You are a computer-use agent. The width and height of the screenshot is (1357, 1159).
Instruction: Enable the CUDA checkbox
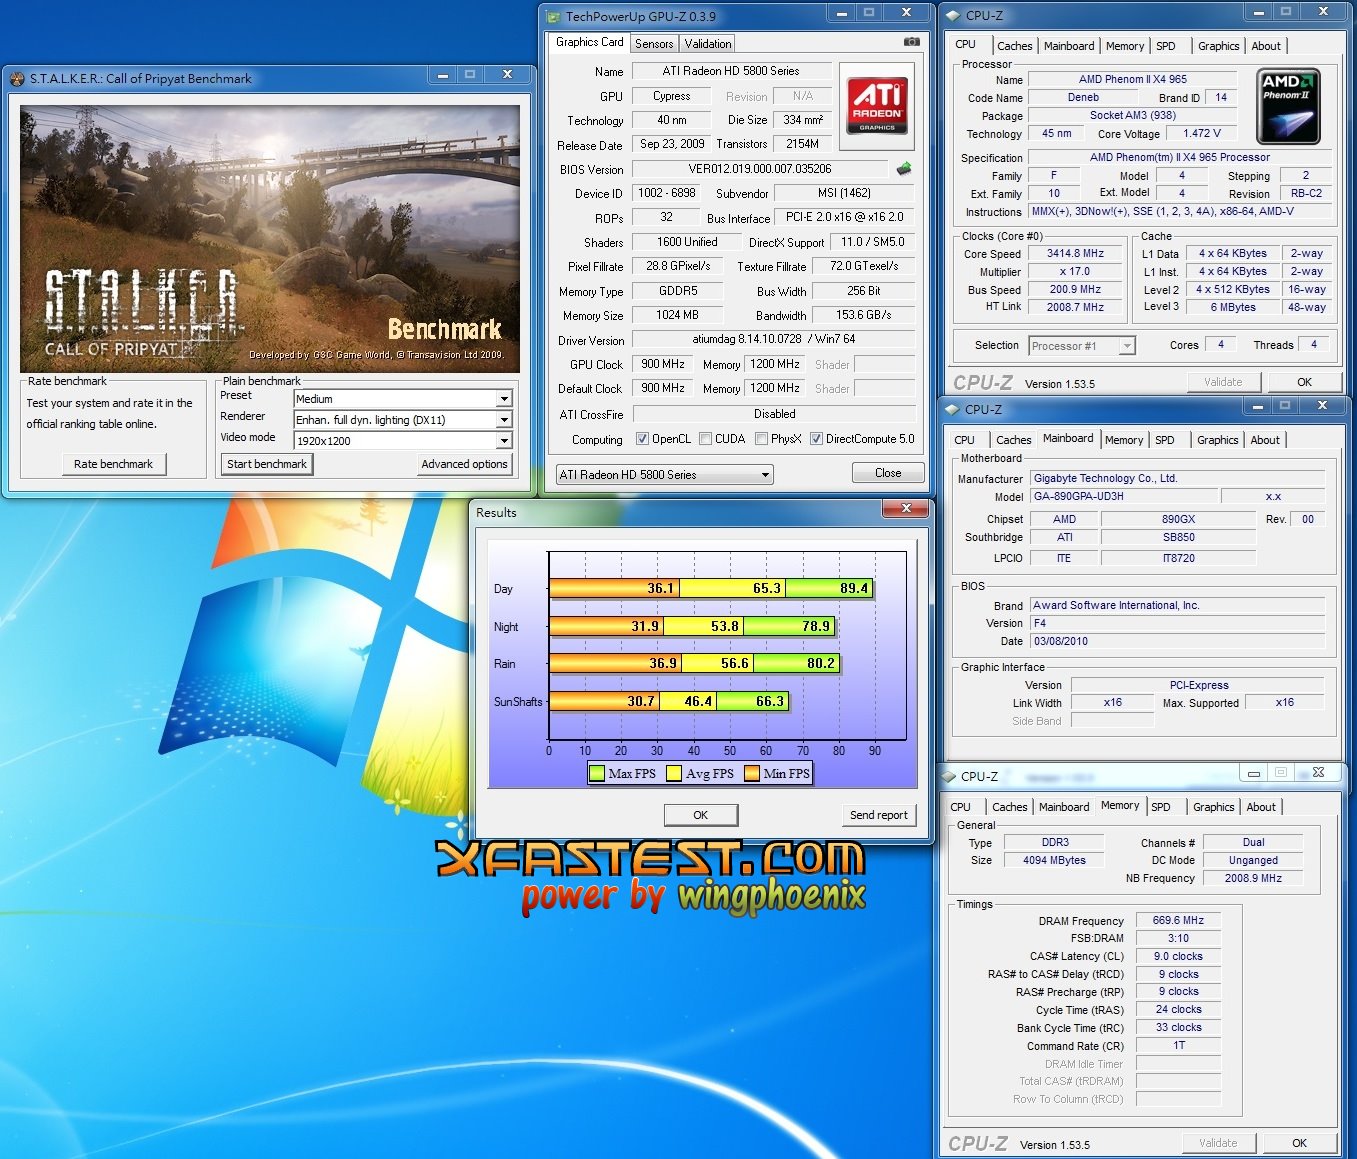(x=706, y=439)
